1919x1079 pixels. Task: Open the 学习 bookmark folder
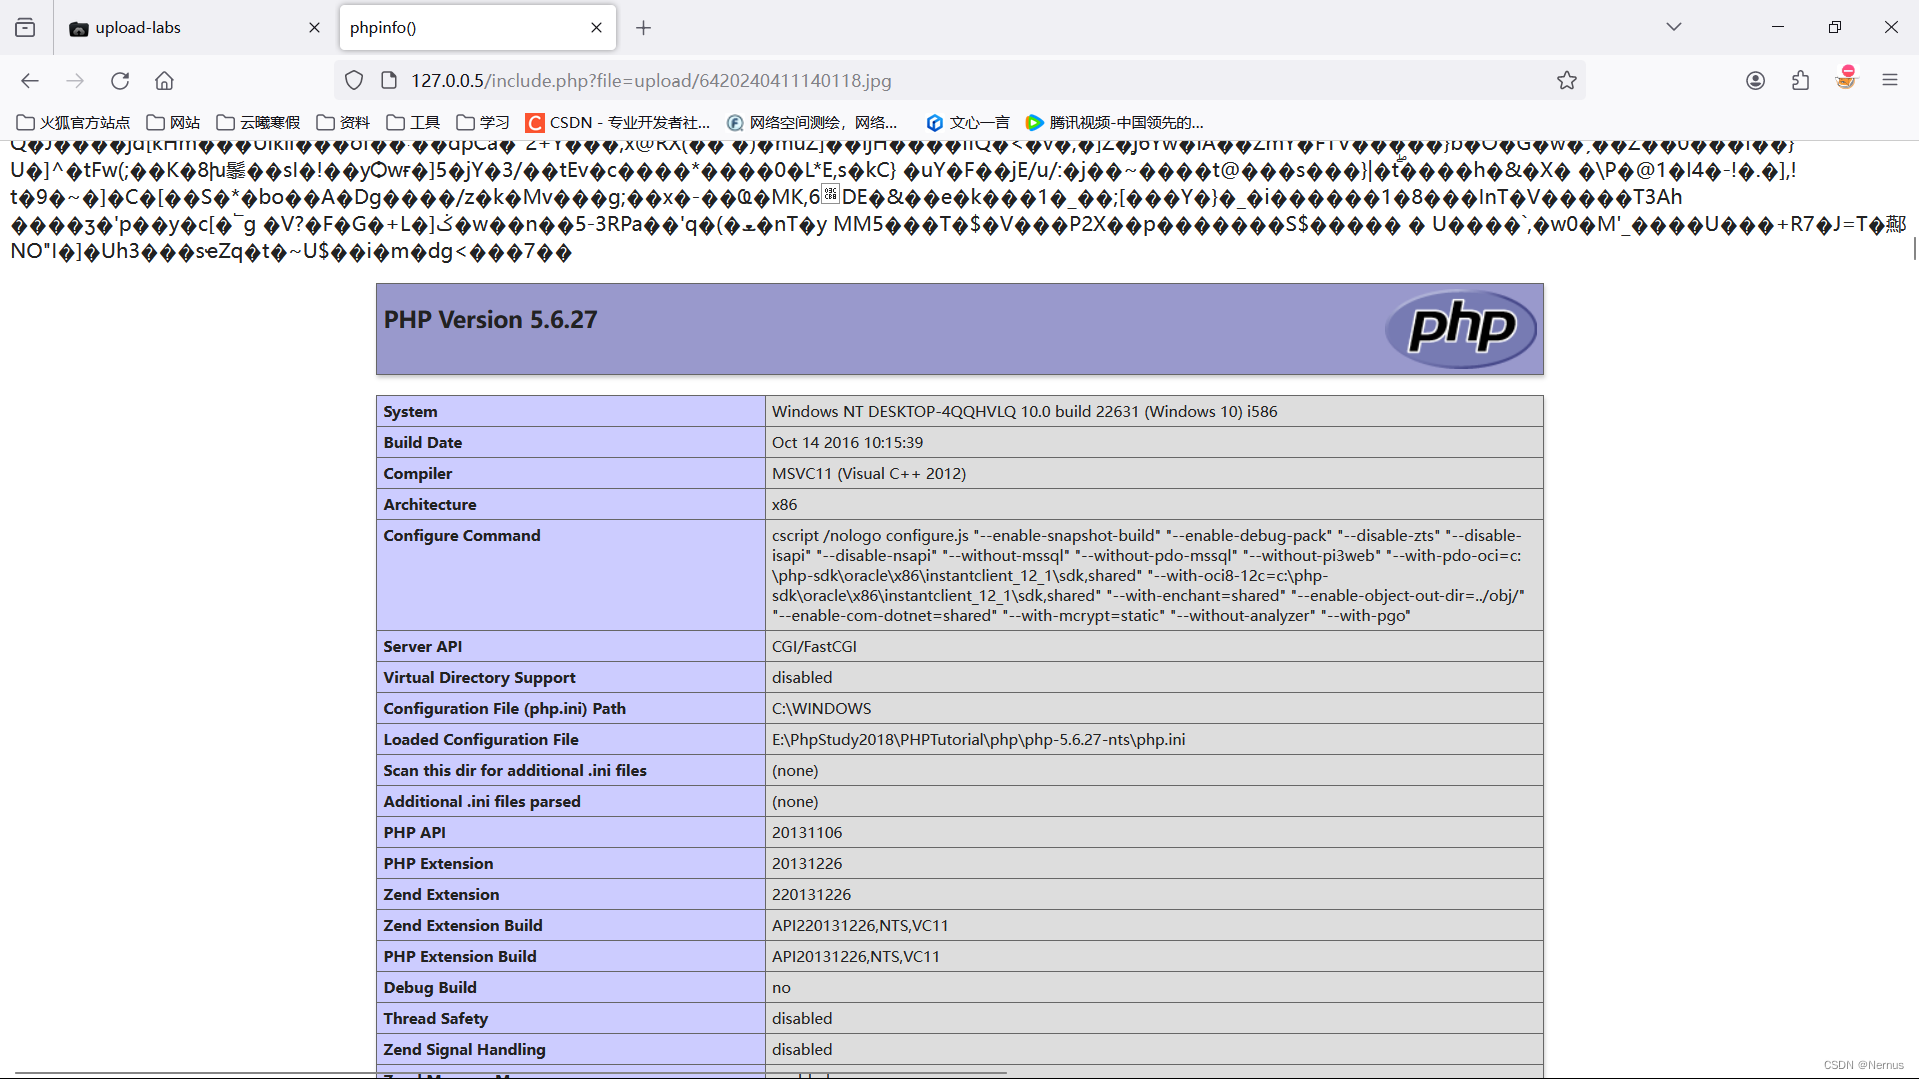click(x=483, y=123)
